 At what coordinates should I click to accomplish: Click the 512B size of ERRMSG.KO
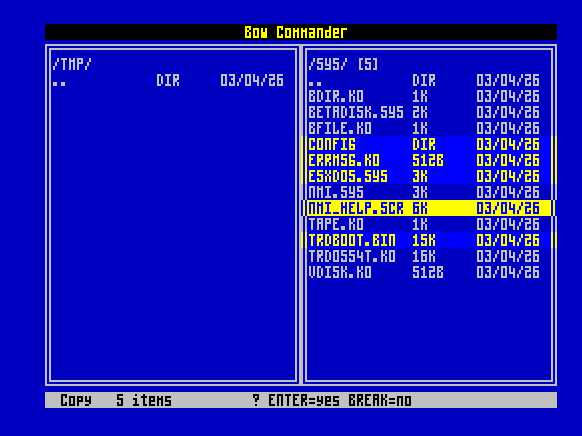click(x=428, y=160)
